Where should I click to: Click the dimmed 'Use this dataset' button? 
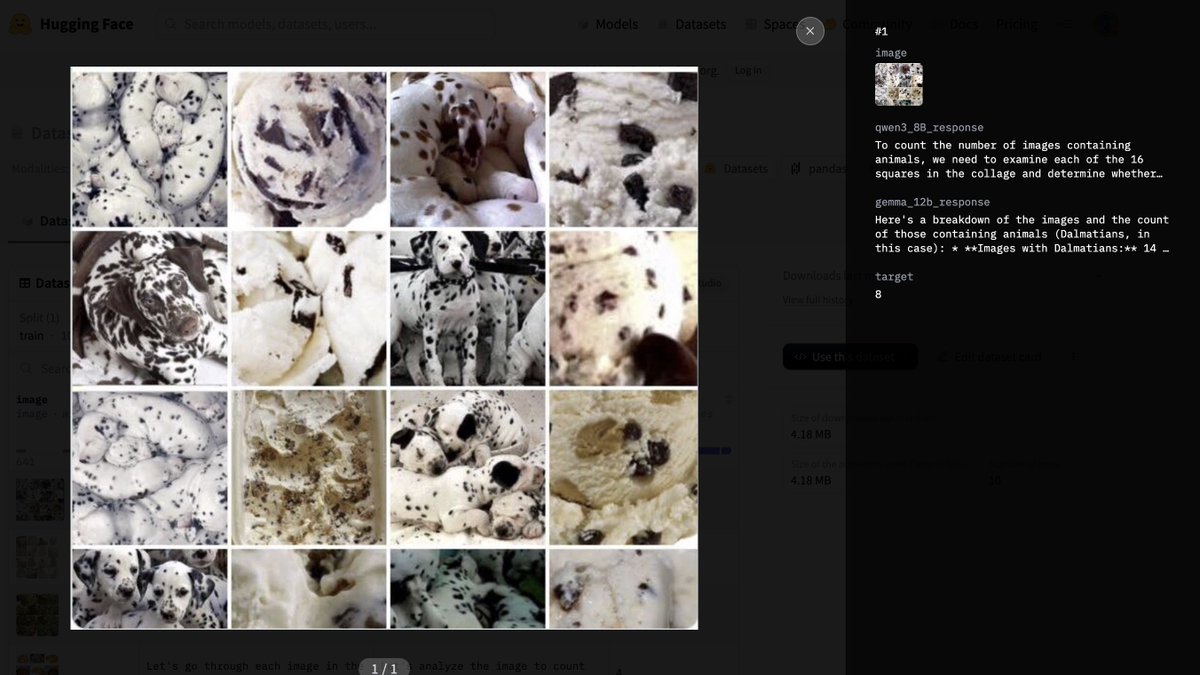coord(850,357)
